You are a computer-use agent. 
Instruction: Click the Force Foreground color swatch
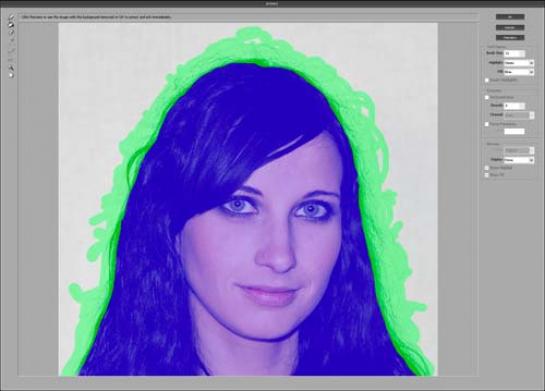pos(514,131)
